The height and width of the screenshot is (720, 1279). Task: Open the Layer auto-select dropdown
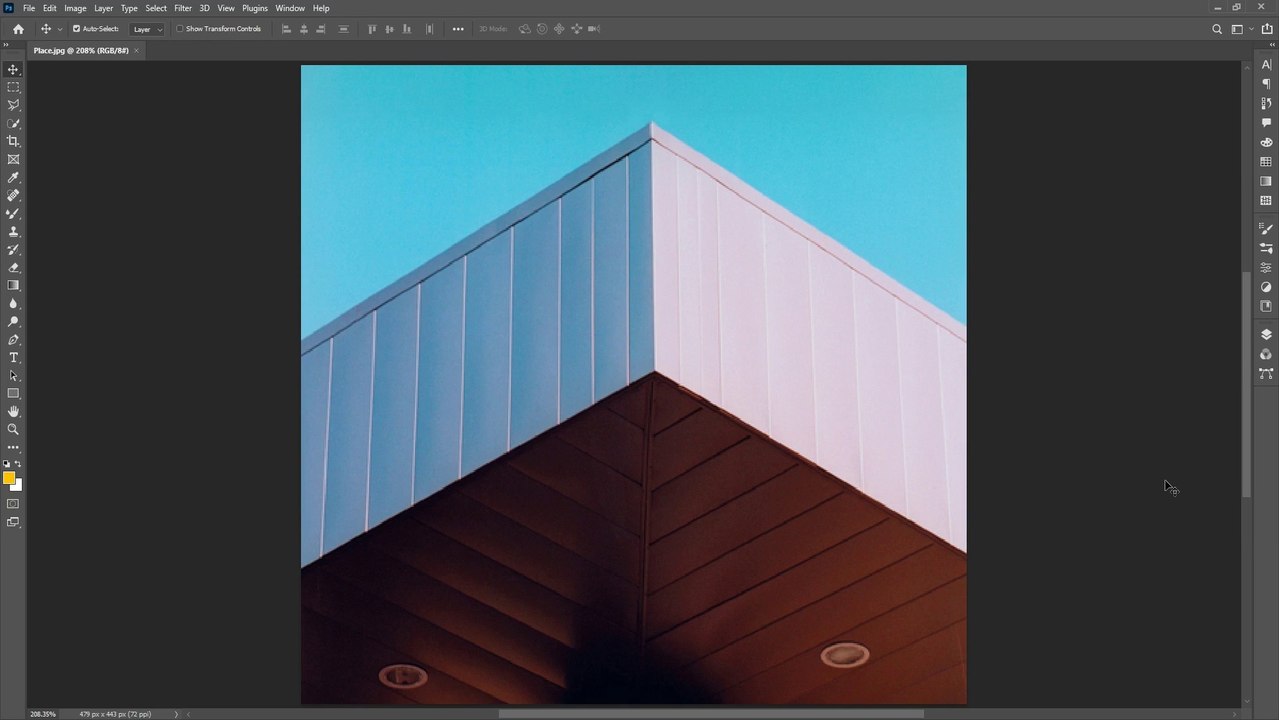pyautogui.click(x=148, y=29)
